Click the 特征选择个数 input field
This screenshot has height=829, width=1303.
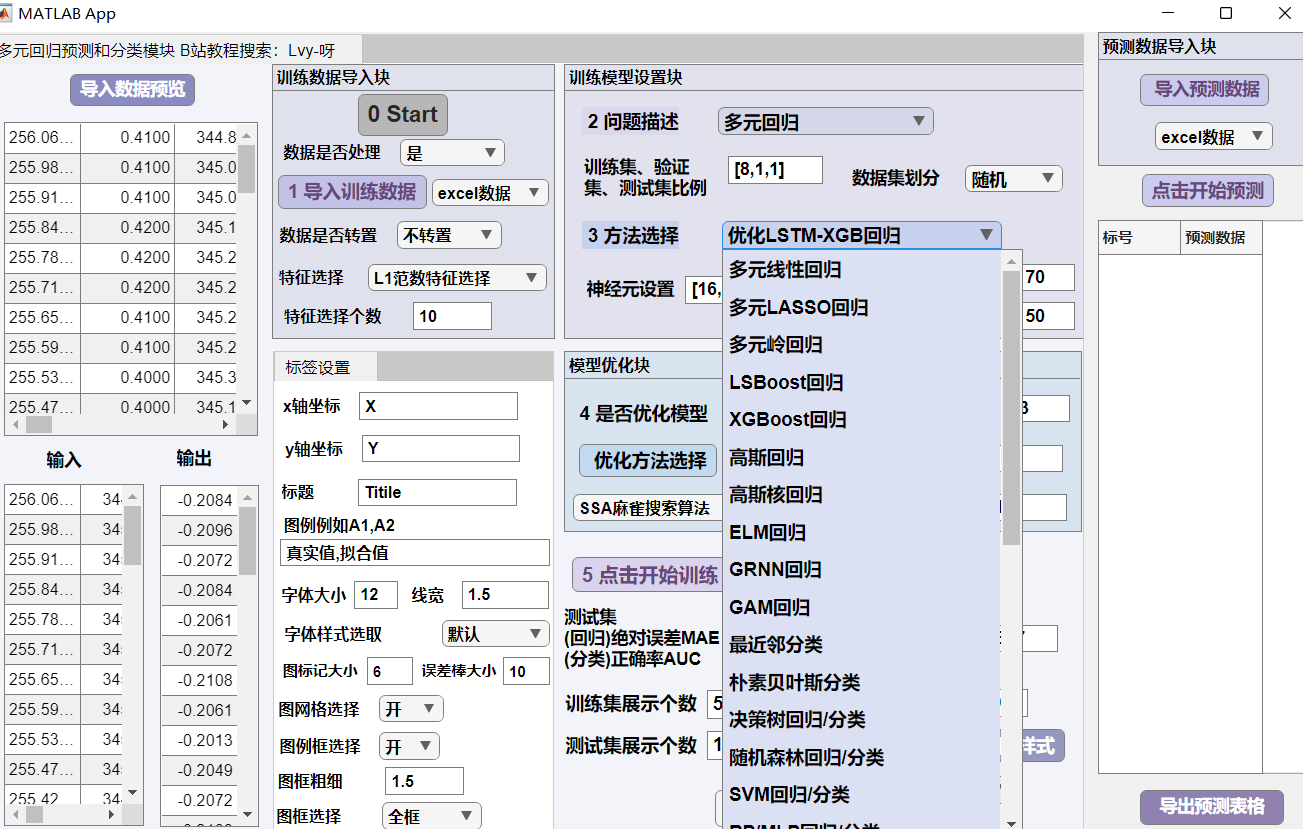click(x=452, y=316)
